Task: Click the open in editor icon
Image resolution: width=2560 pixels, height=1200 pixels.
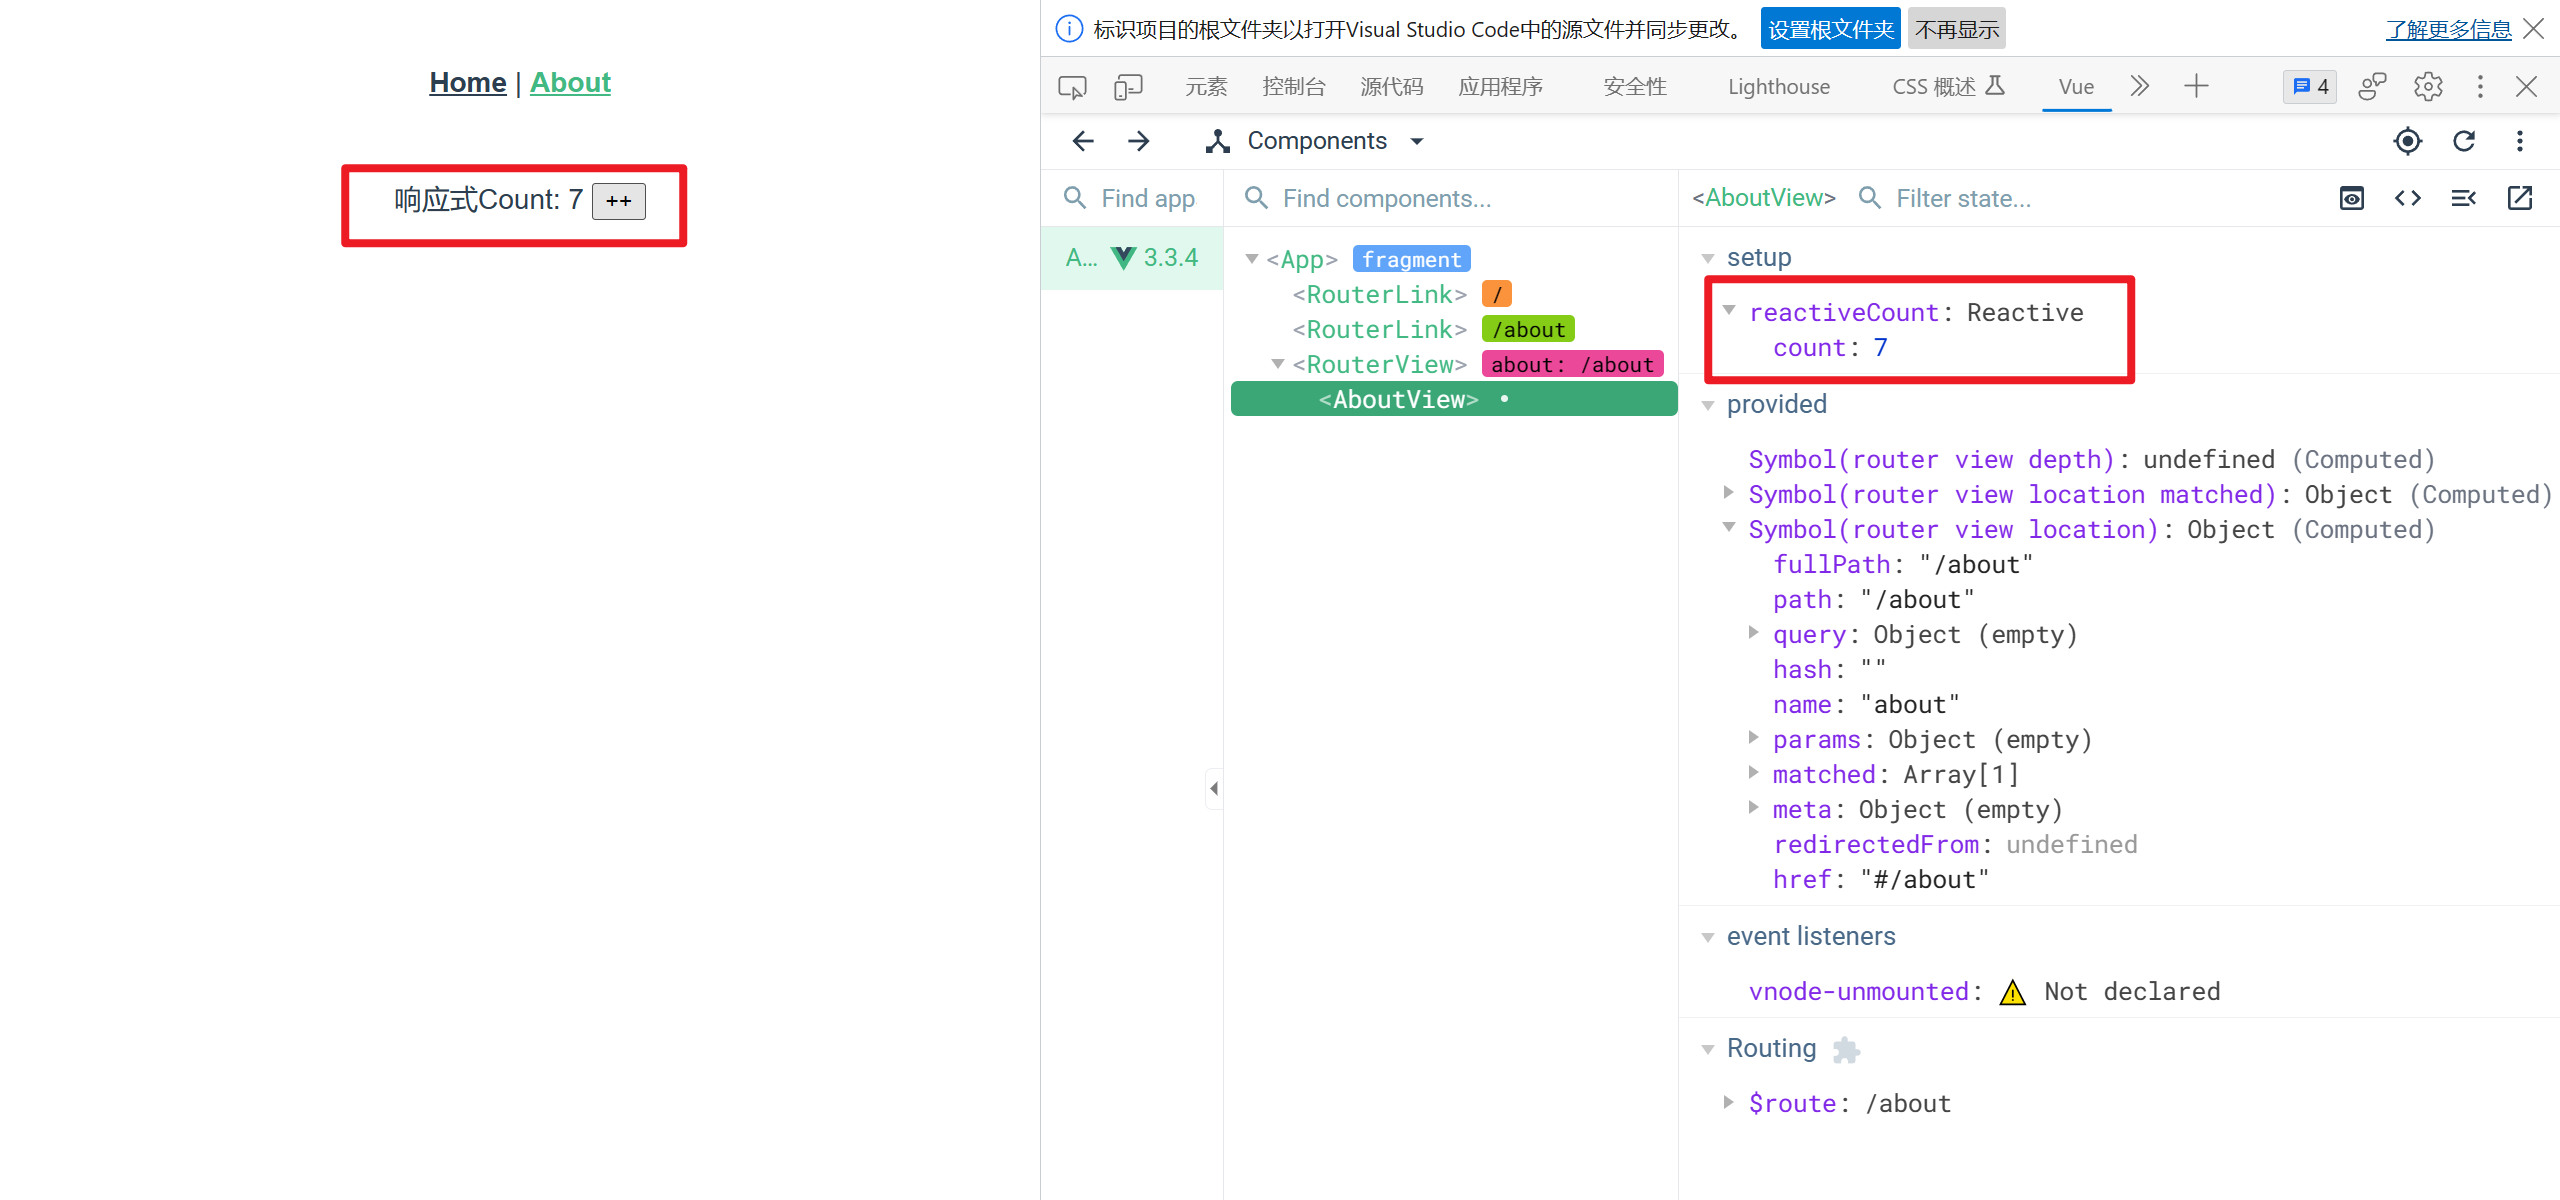Action: click(x=2519, y=198)
